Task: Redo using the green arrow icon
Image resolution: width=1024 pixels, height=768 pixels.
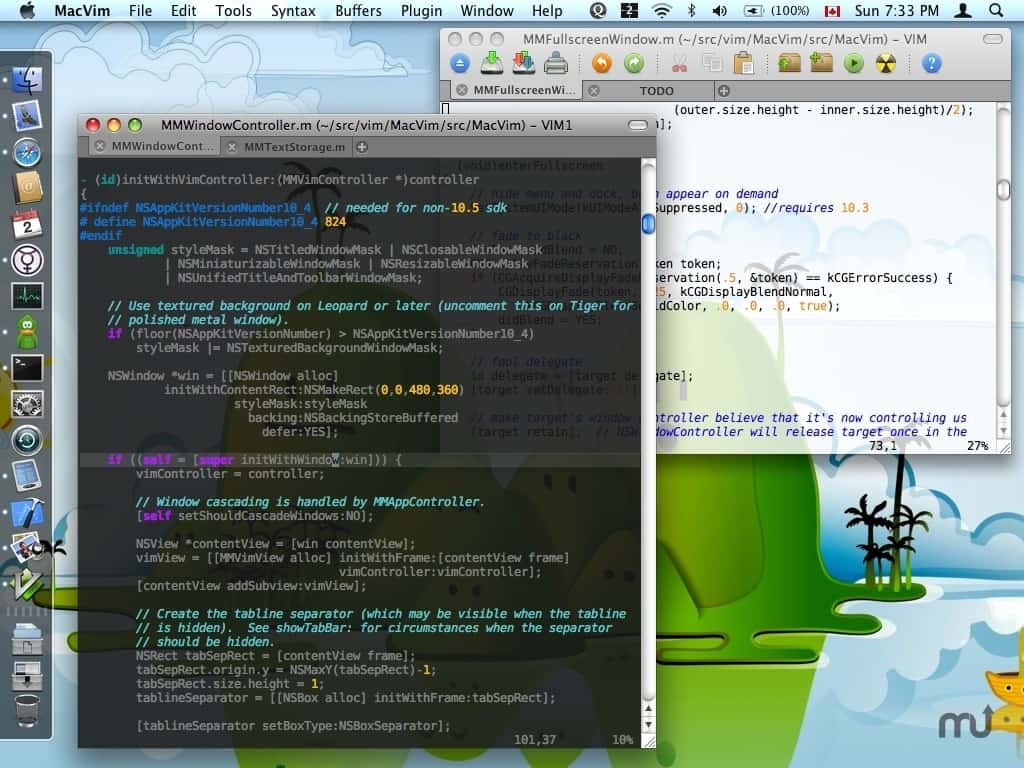Action: pyautogui.click(x=633, y=64)
